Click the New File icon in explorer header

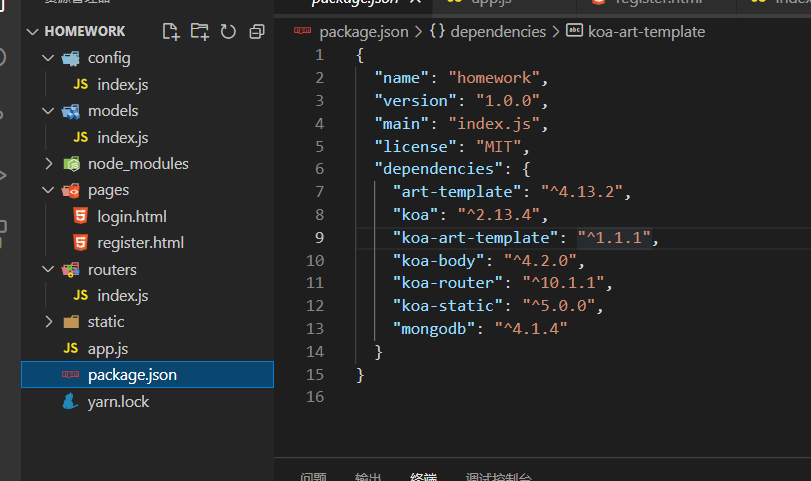pyautogui.click(x=171, y=32)
